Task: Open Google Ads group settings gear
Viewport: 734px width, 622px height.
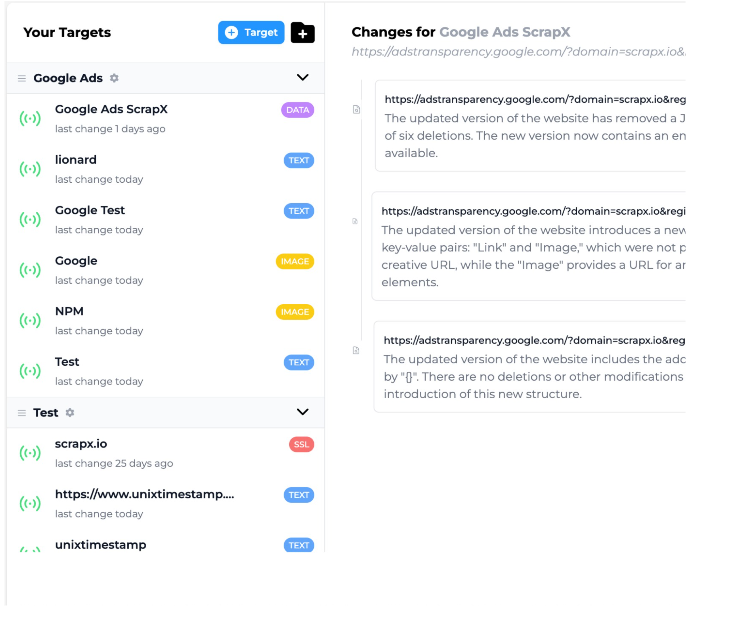Action: point(114,78)
